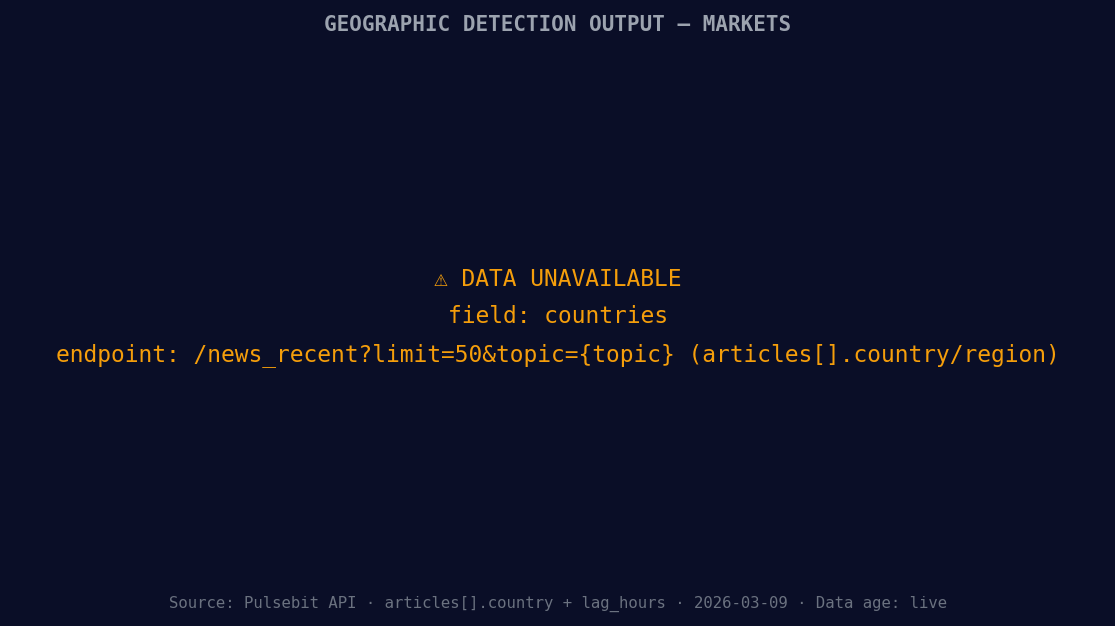Click the warning triangle icon
The width and height of the screenshot is (1115, 626).
(441, 280)
